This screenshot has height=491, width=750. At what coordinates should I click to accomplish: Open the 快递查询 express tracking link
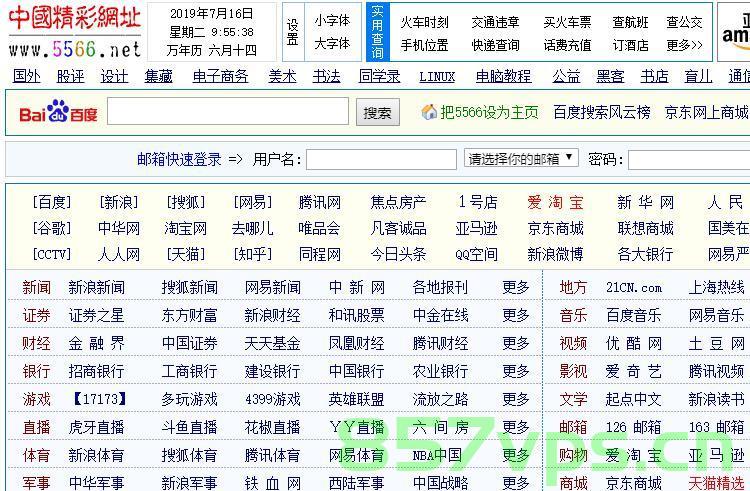coord(495,45)
